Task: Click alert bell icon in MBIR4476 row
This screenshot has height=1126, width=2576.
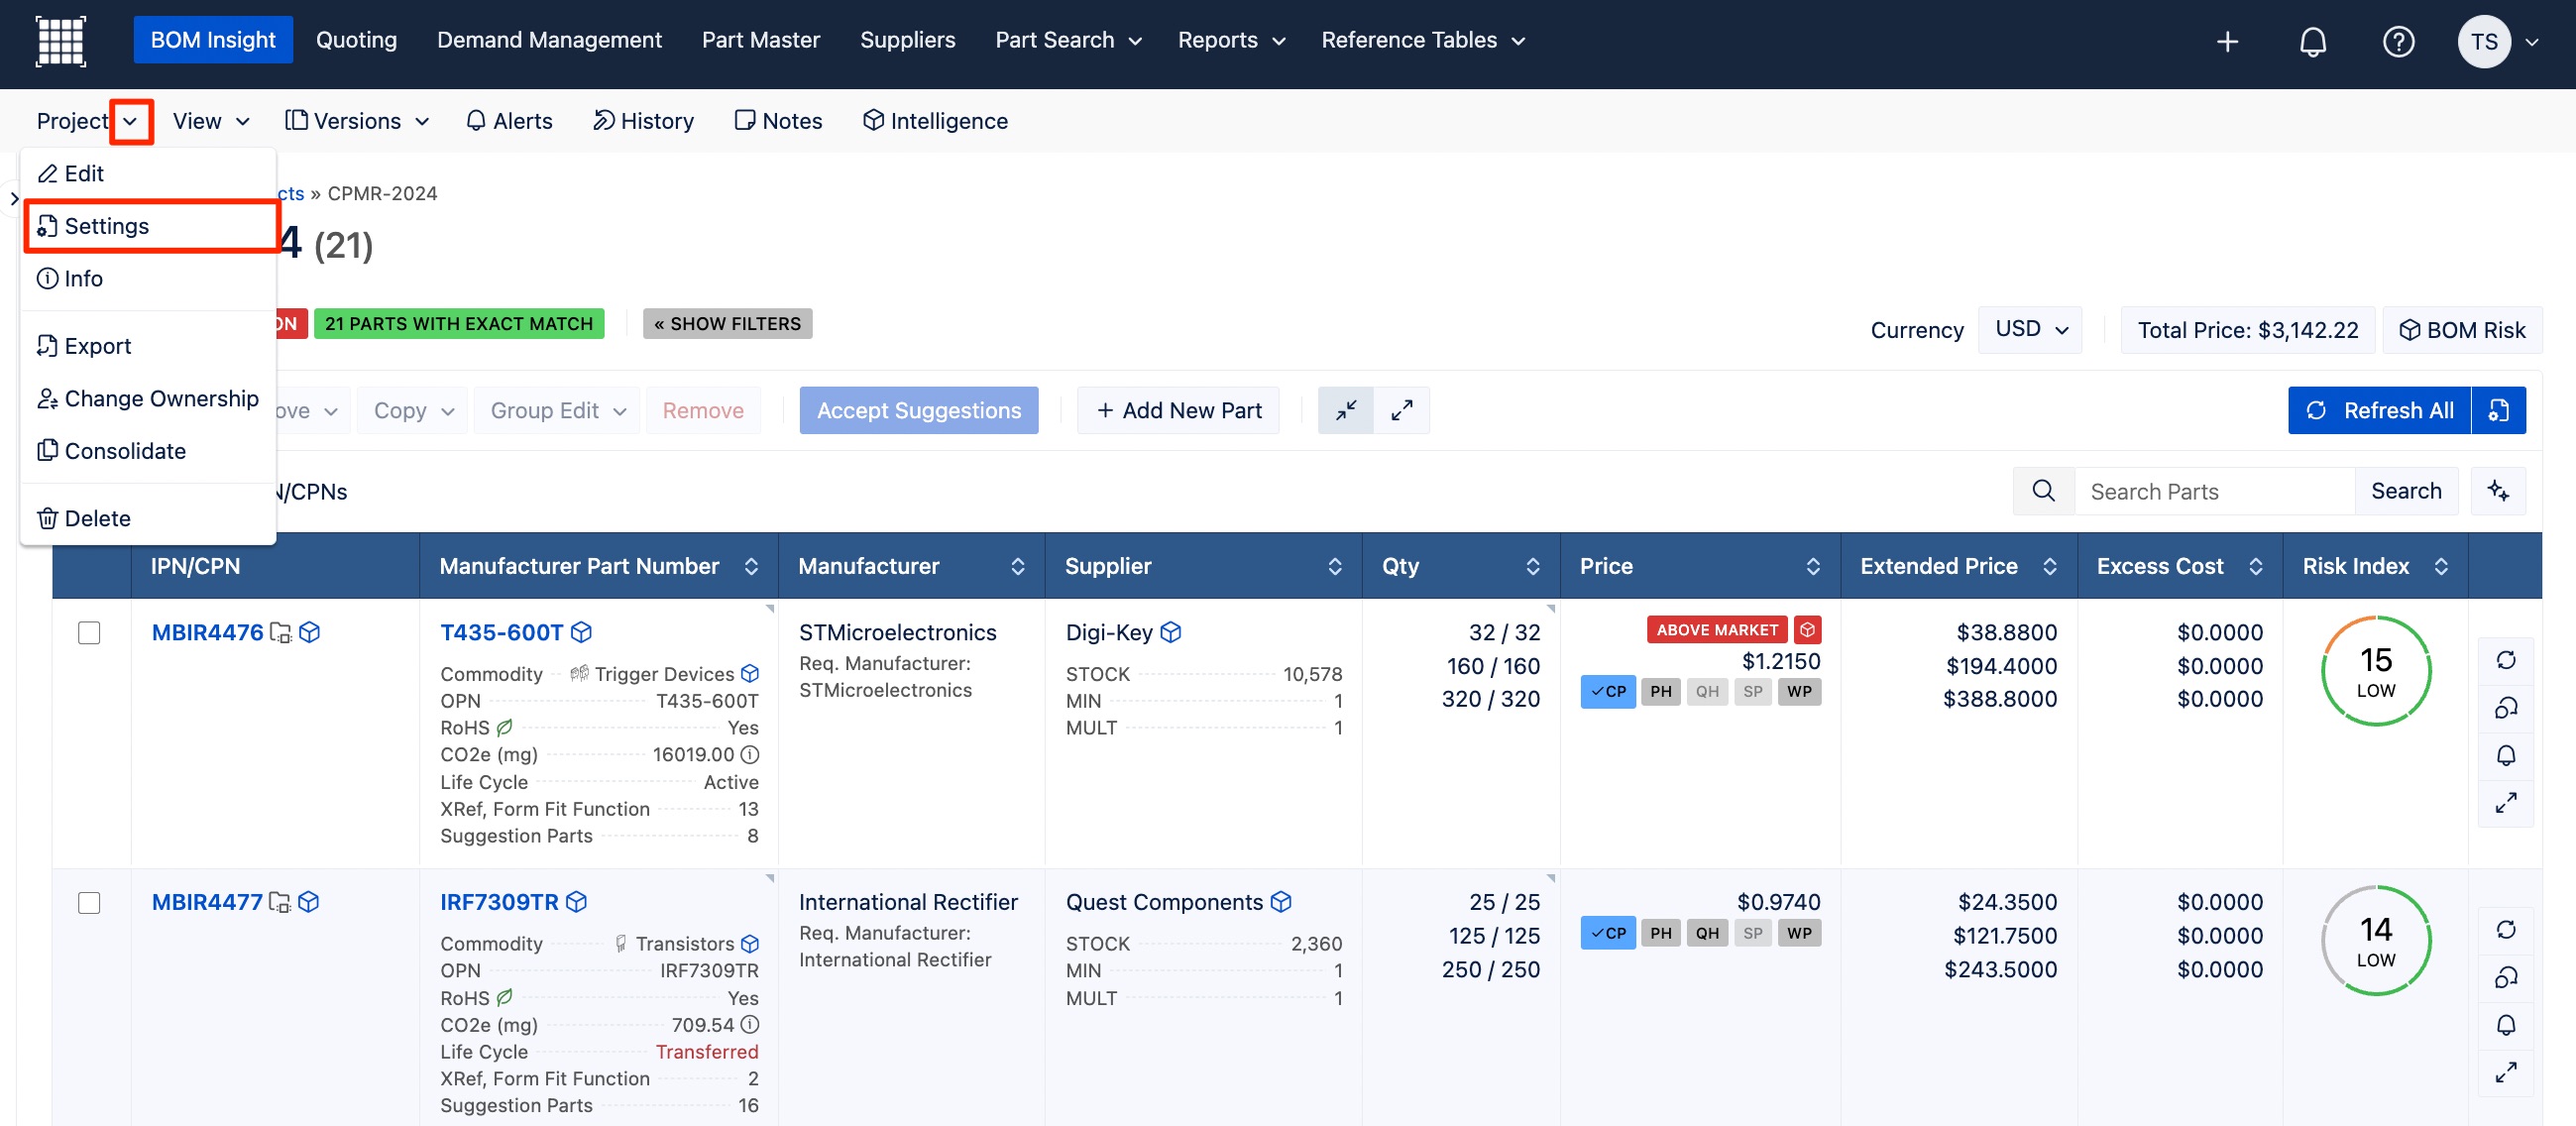Action: pos(2505,755)
